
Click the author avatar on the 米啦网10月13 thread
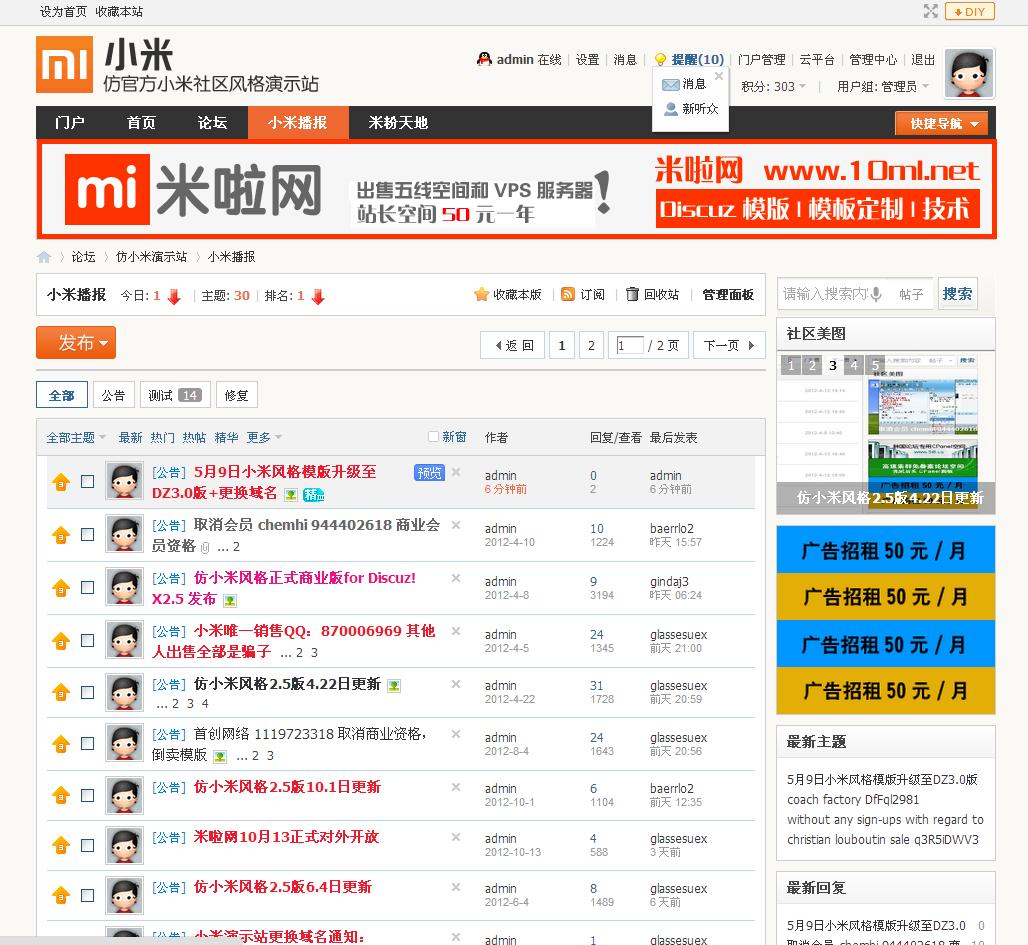point(124,845)
